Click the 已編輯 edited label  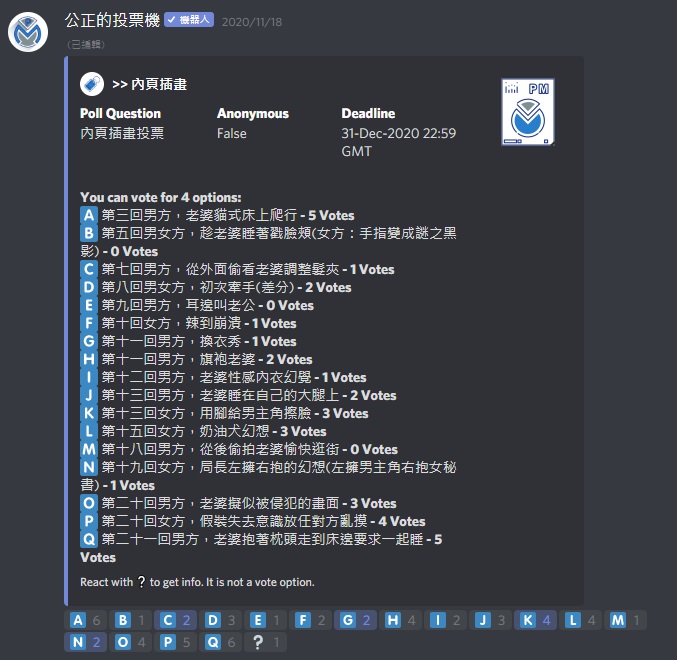click(x=86, y=44)
